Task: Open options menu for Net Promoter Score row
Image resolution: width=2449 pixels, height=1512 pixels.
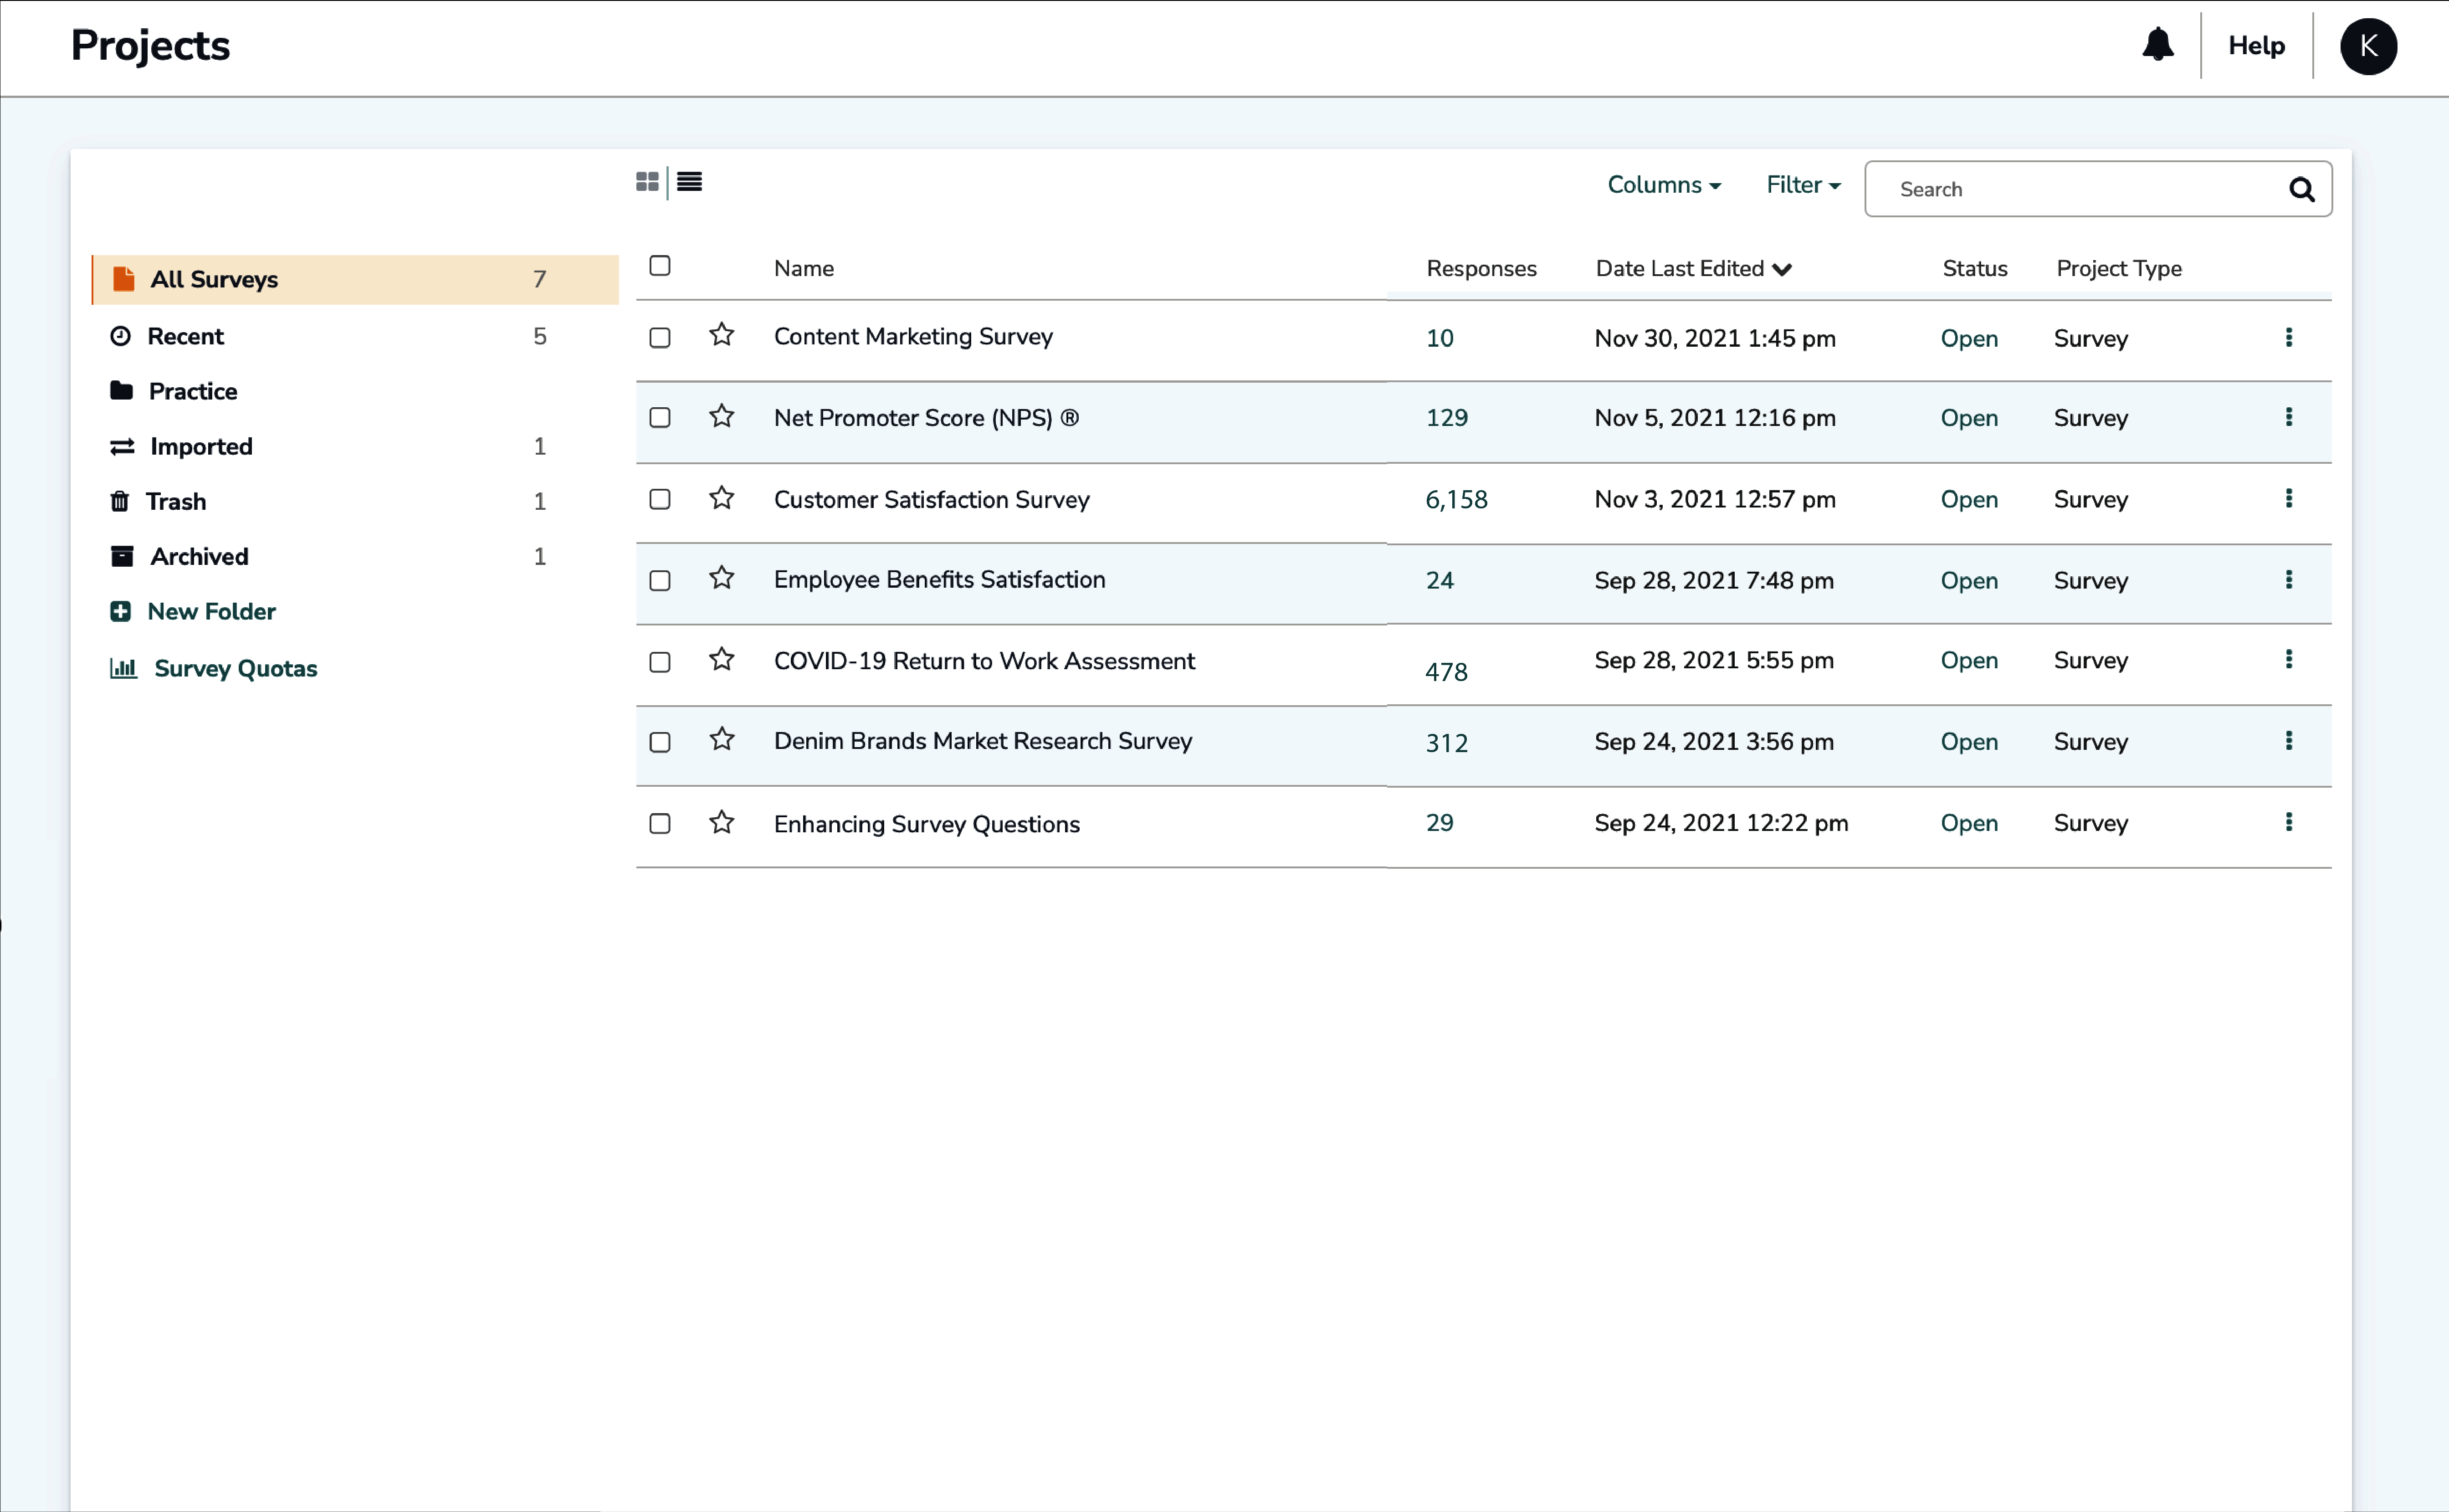Action: (2288, 417)
